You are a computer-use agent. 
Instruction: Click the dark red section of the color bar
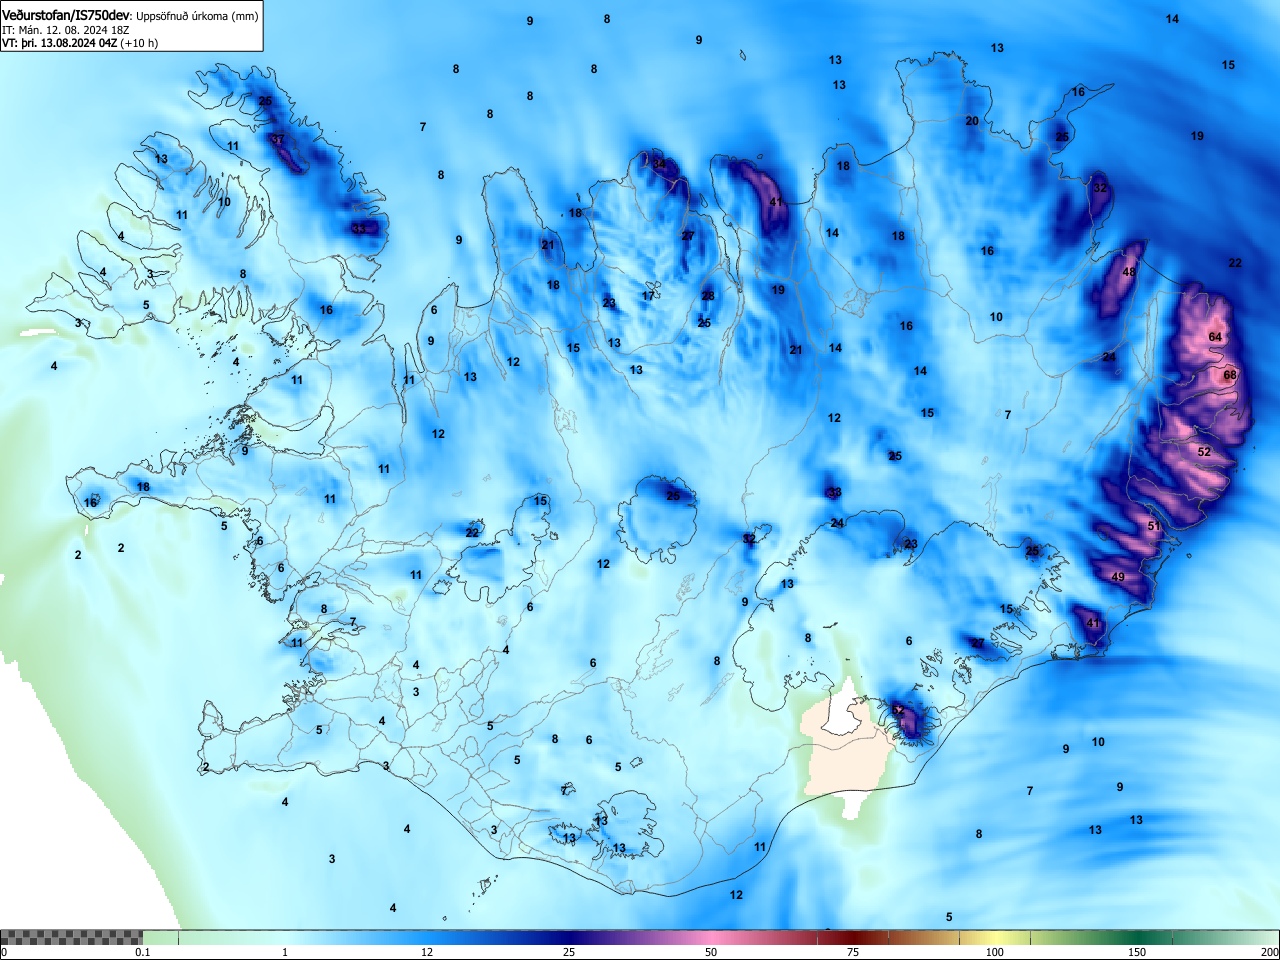(x=853, y=937)
